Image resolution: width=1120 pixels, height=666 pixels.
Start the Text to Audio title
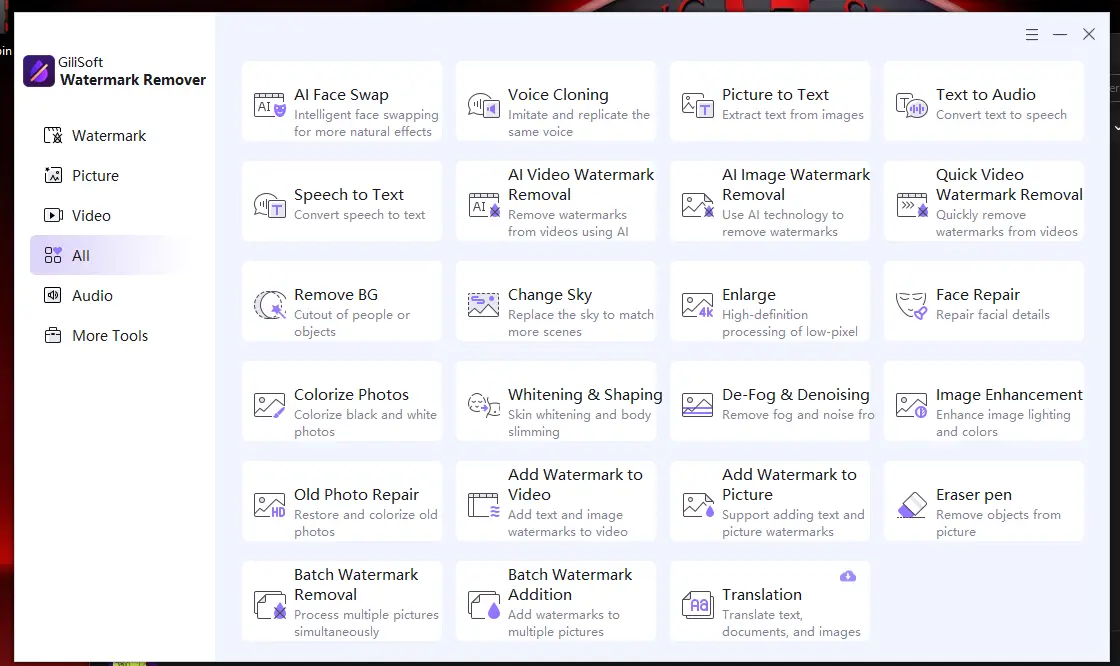(x=986, y=94)
